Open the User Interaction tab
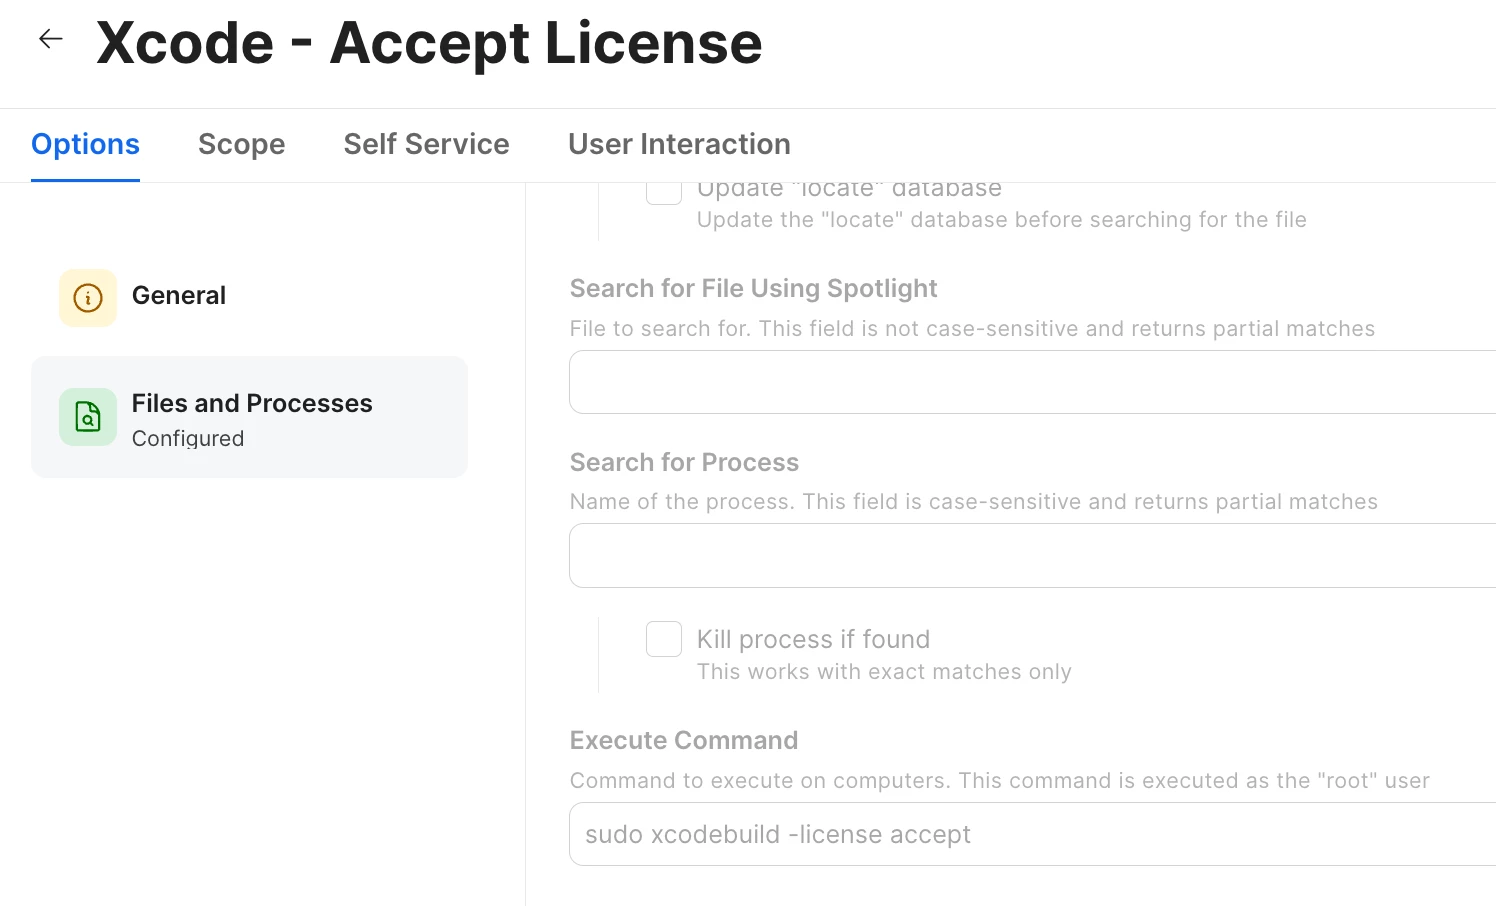Image resolution: width=1496 pixels, height=906 pixels. pyautogui.click(x=679, y=144)
